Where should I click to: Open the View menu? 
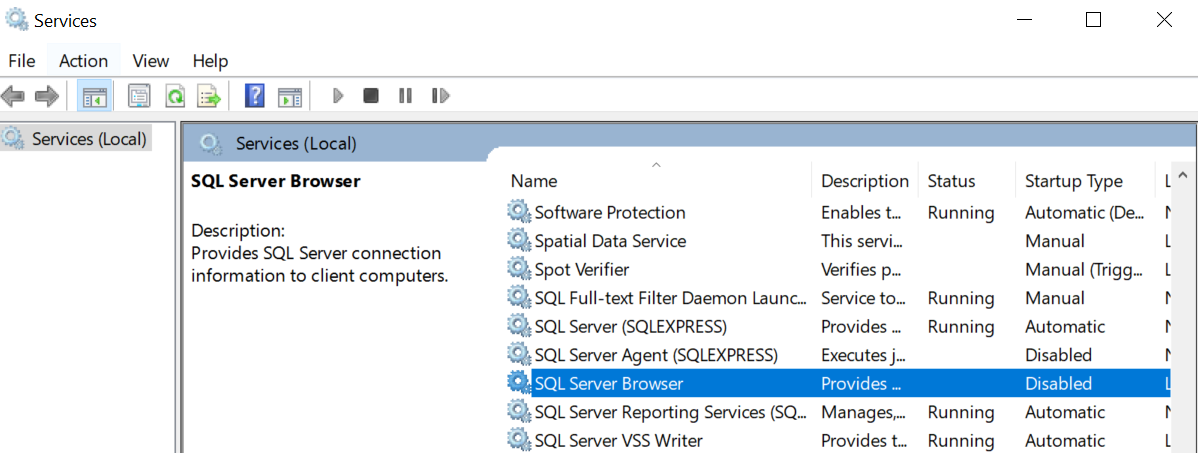pyautogui.click(x=151, y=61)
